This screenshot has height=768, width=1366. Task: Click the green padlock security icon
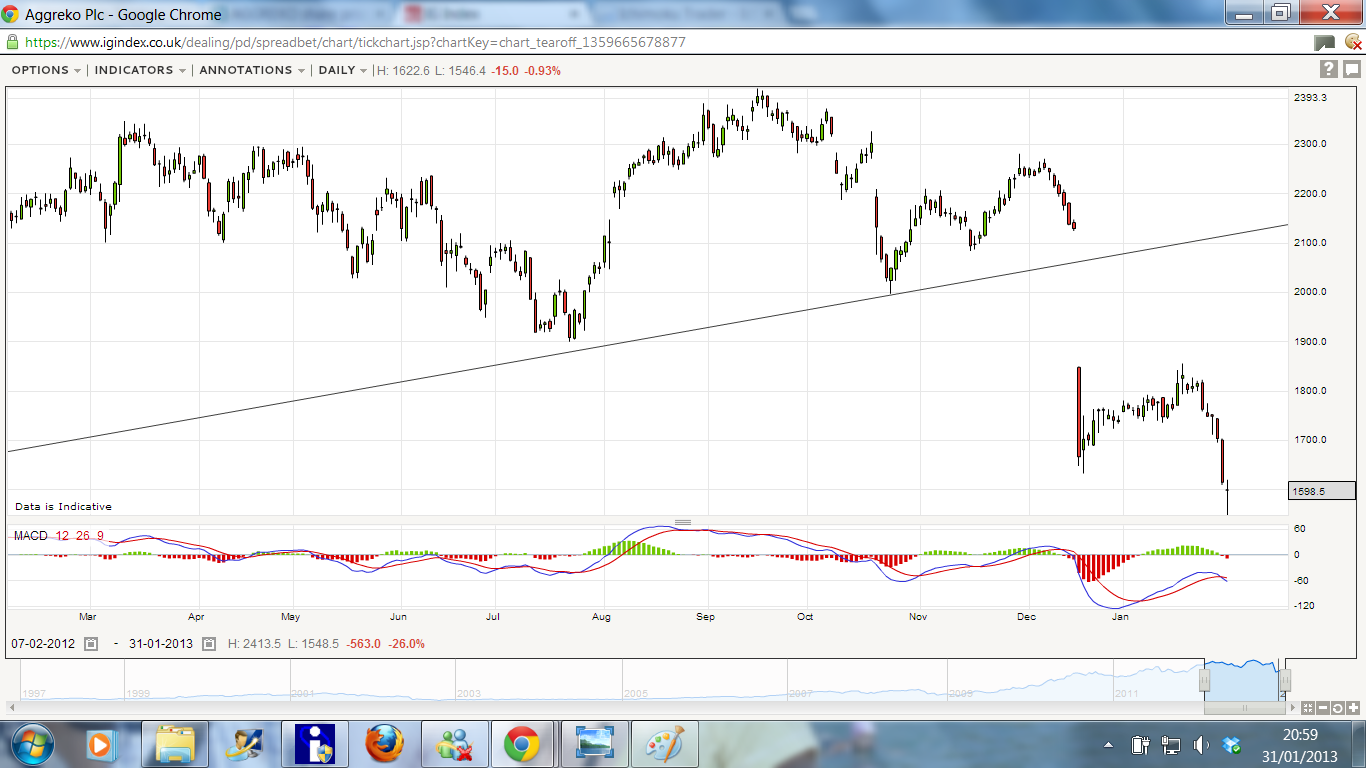[x=12, y=42]
